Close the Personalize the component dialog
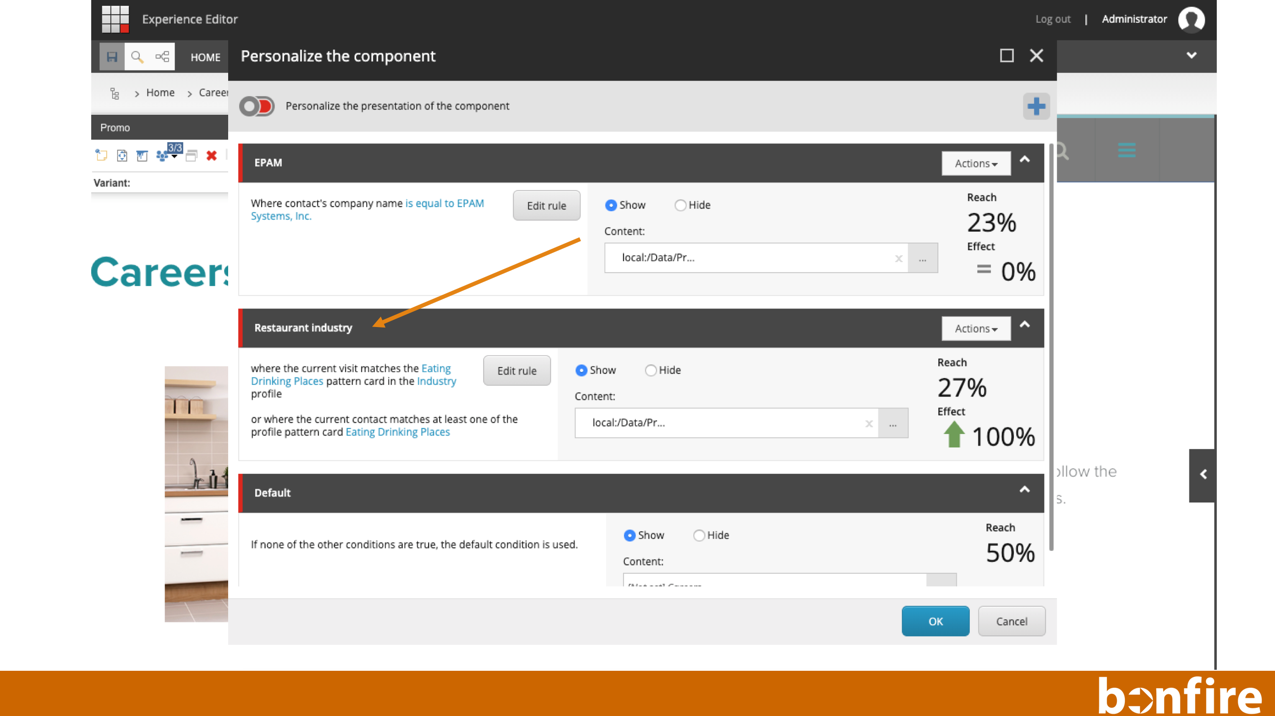Screen dimensions: 1275x716 [x=1036, y=56]
